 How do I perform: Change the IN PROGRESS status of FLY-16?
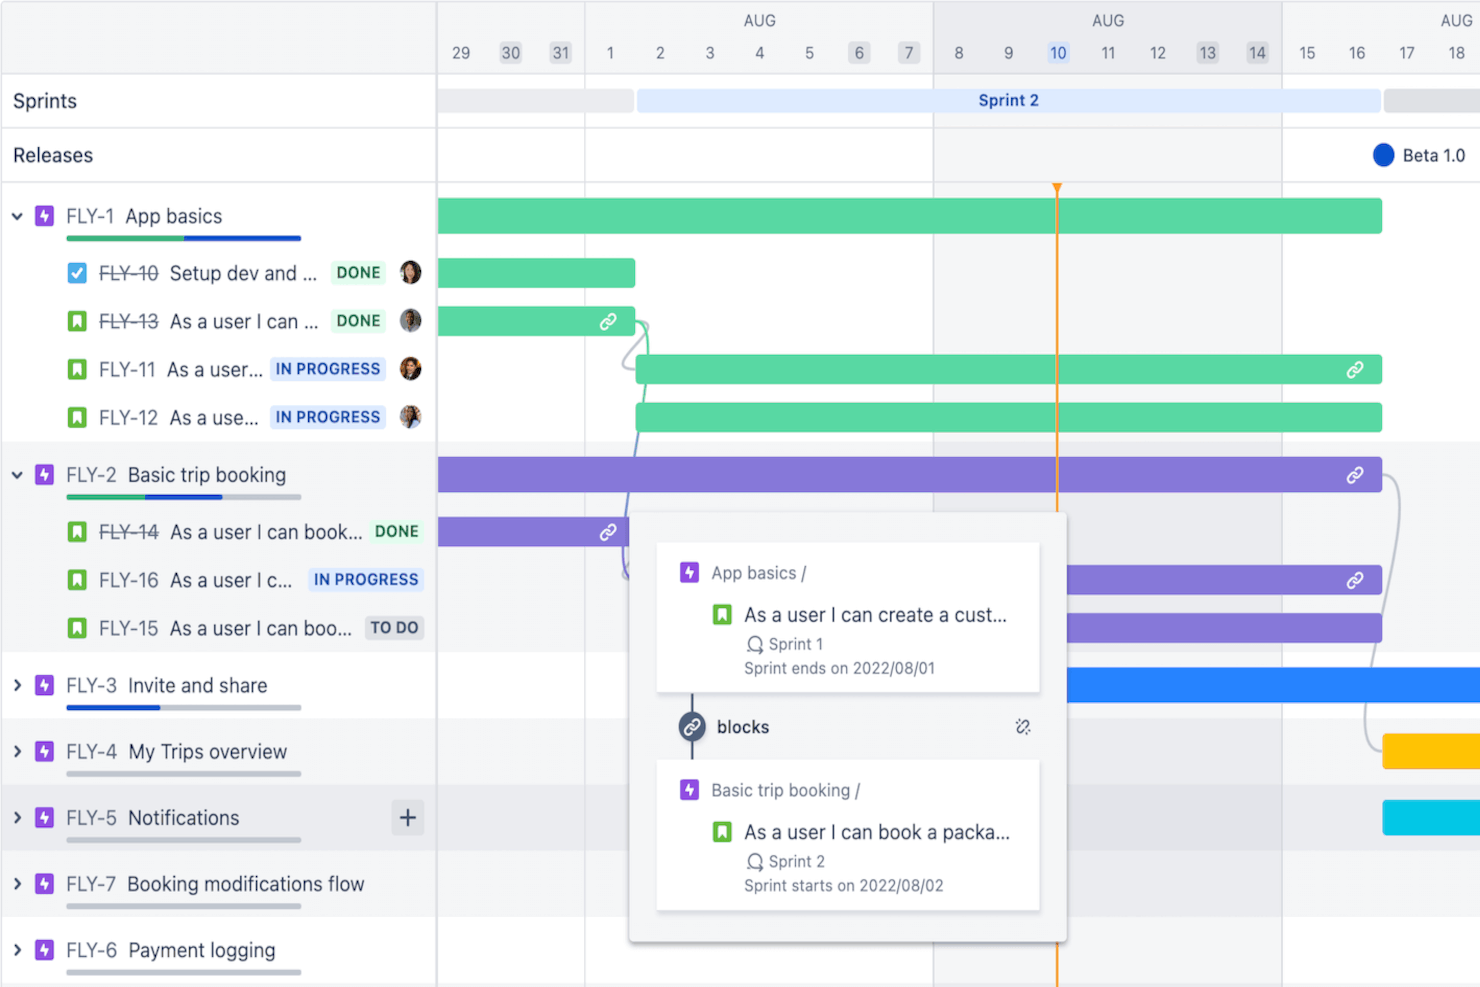click(366, 580)
